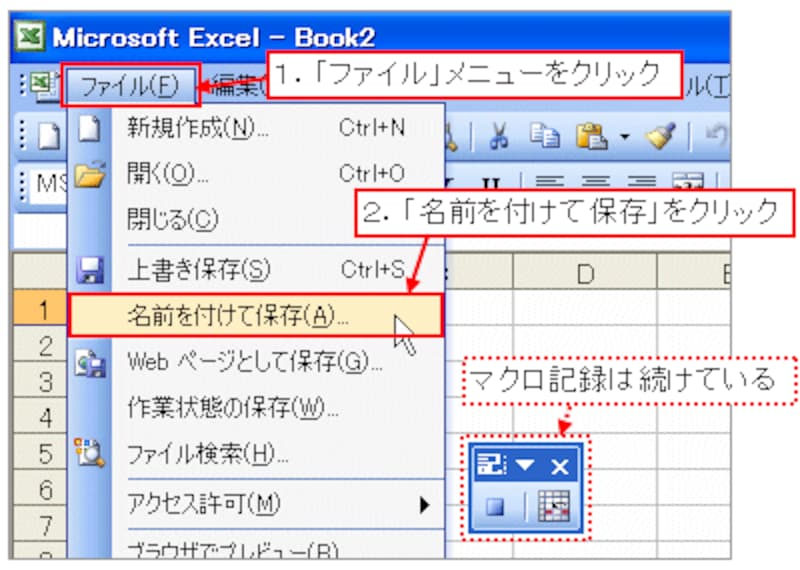
Task: Select 作業状態の保存(W) entry
Action: [256, 408]
